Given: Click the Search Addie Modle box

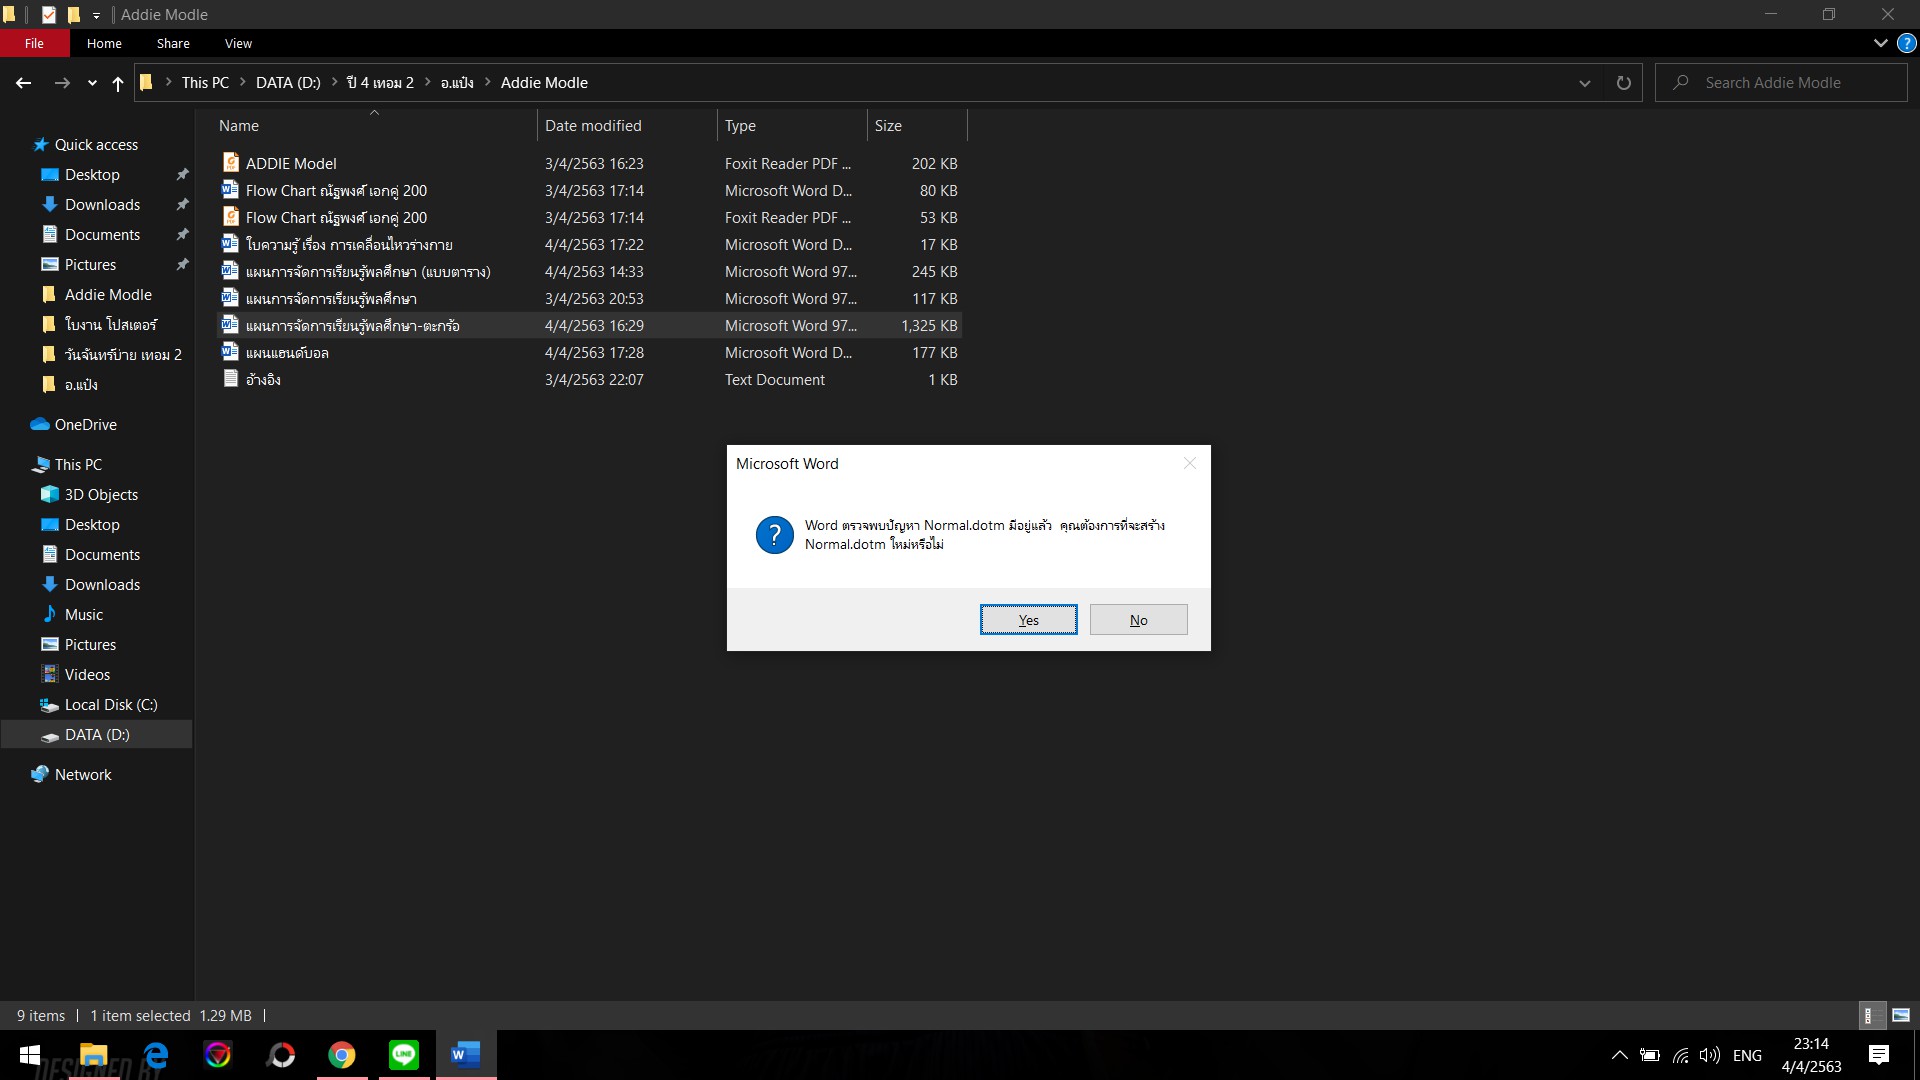Looking at the screenshot, I should (1790, 83).
